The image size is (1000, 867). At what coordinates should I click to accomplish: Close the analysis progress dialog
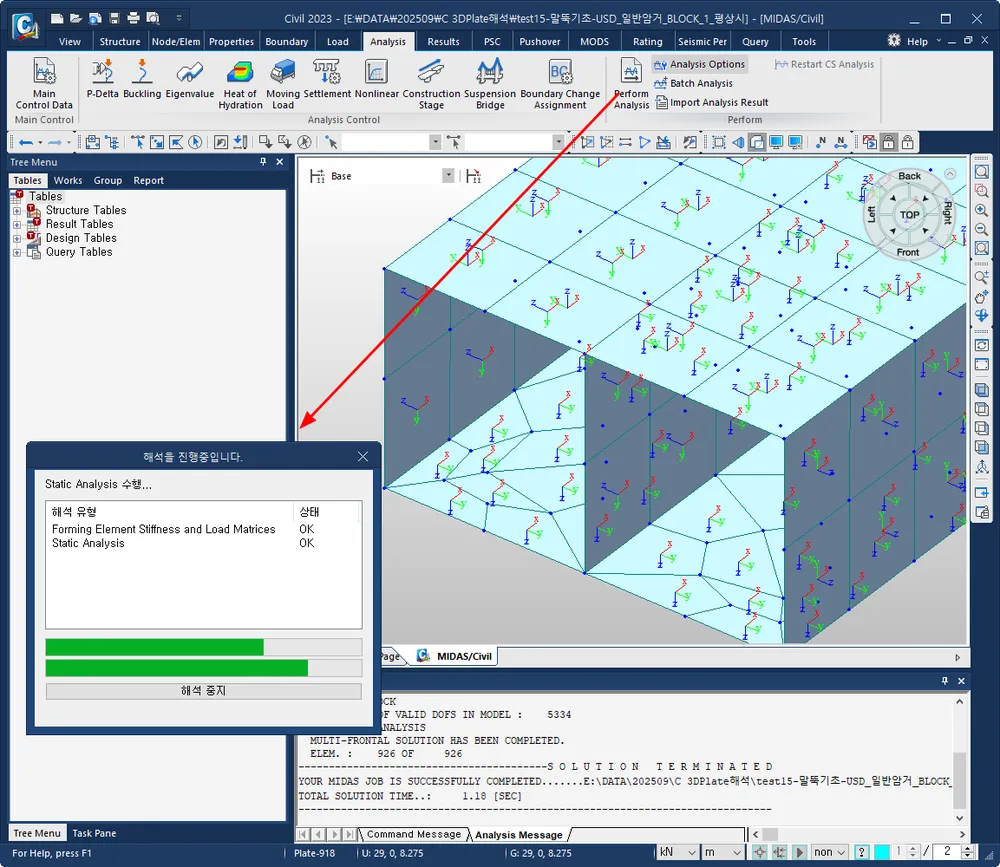[363, 456]
